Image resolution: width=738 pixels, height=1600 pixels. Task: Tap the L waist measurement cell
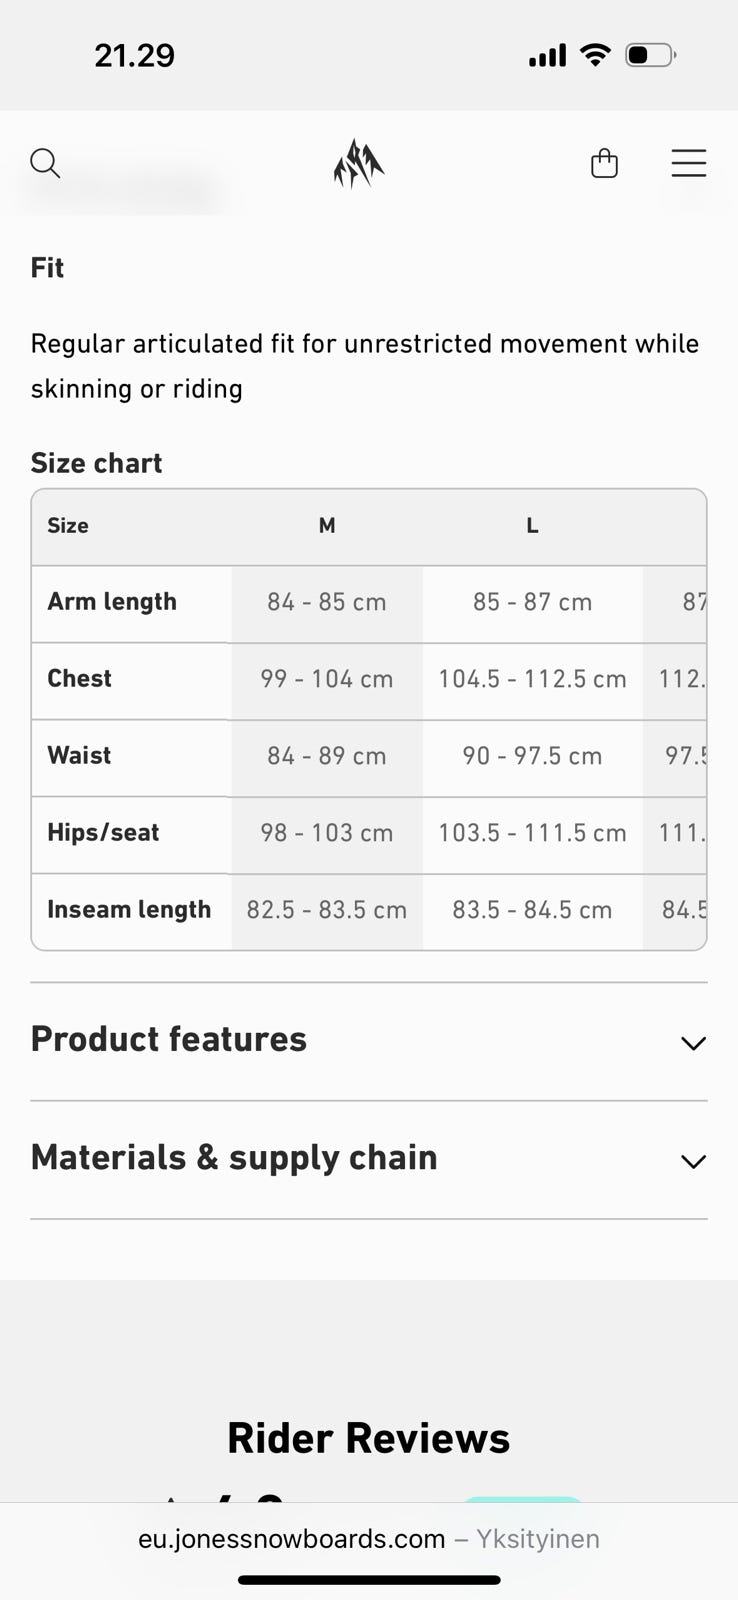pos(532,756)
